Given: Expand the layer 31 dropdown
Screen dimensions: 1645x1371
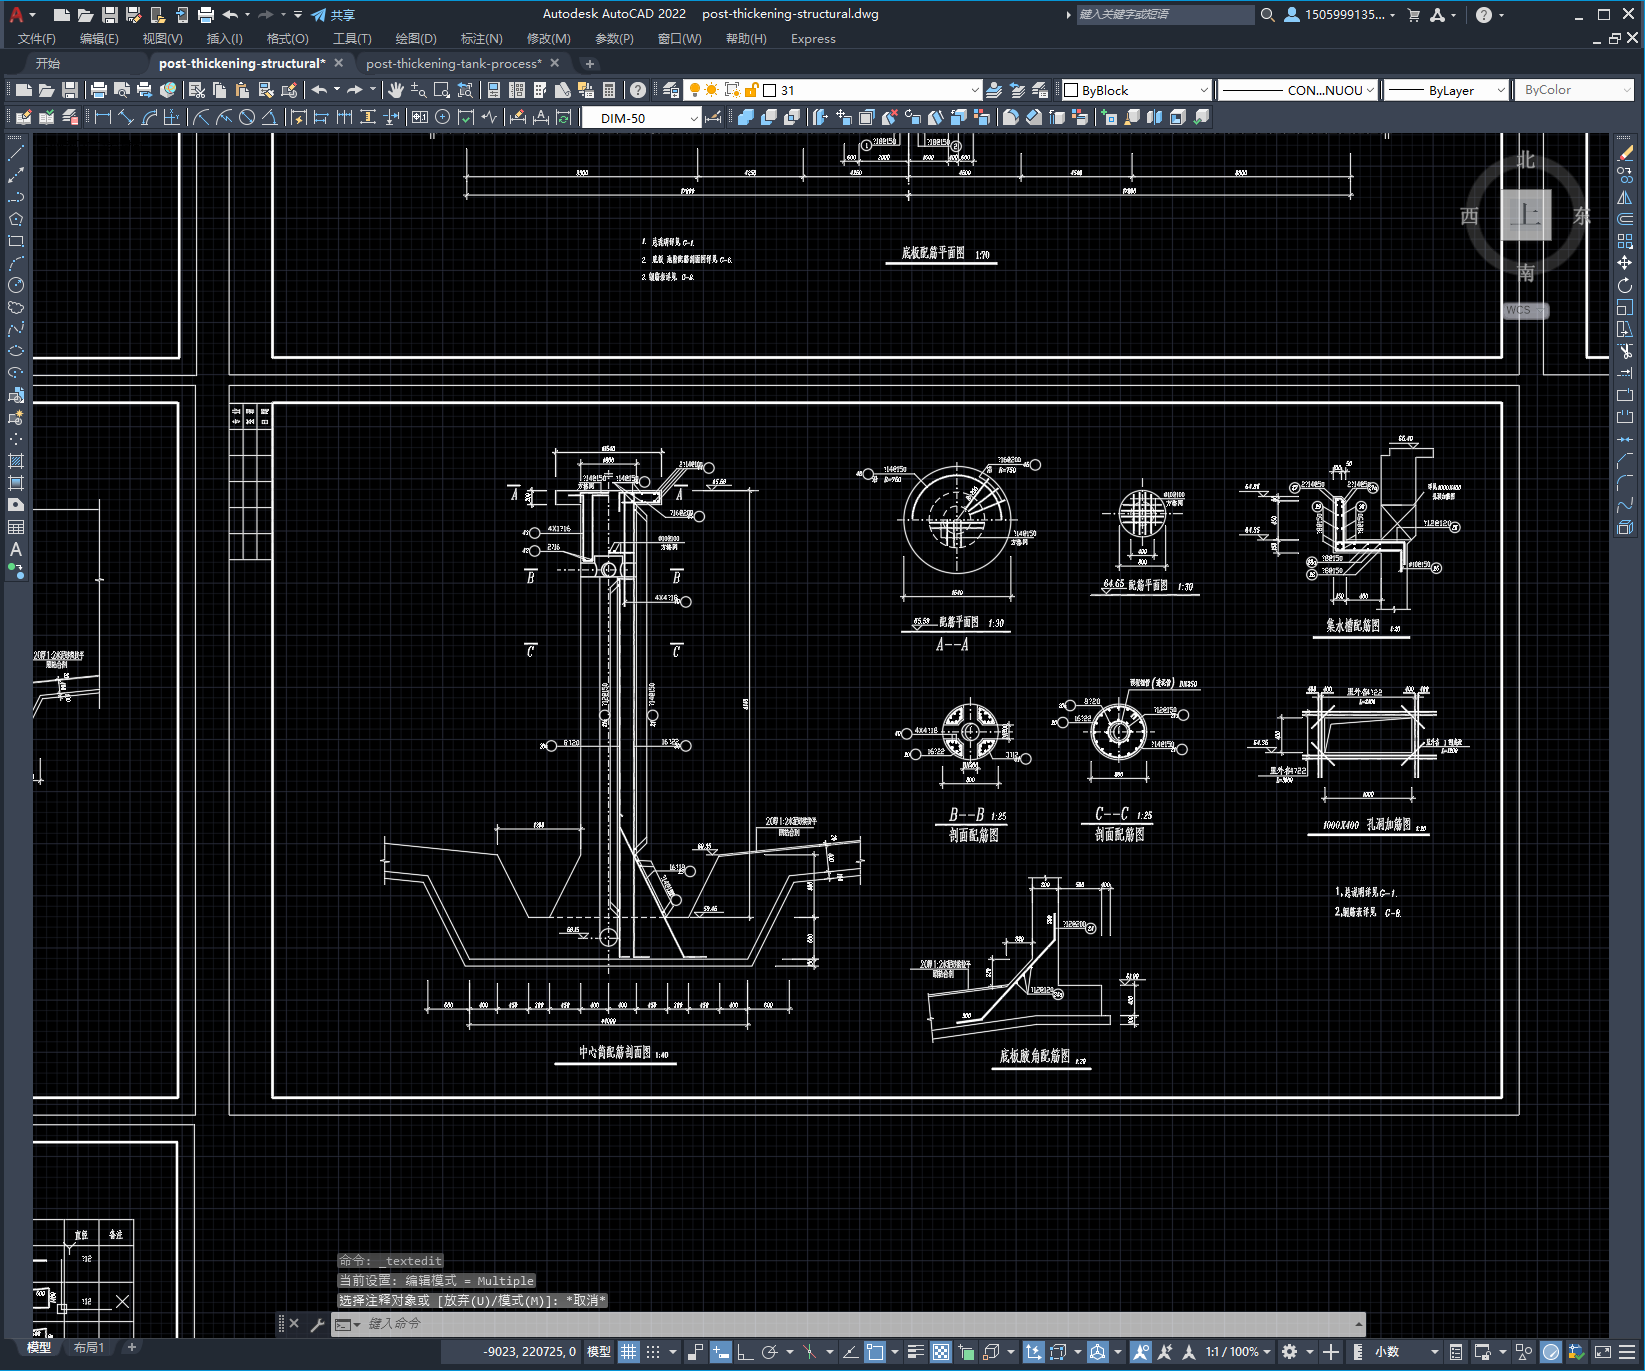Looking at the screenshot, I should click(975, 90).
